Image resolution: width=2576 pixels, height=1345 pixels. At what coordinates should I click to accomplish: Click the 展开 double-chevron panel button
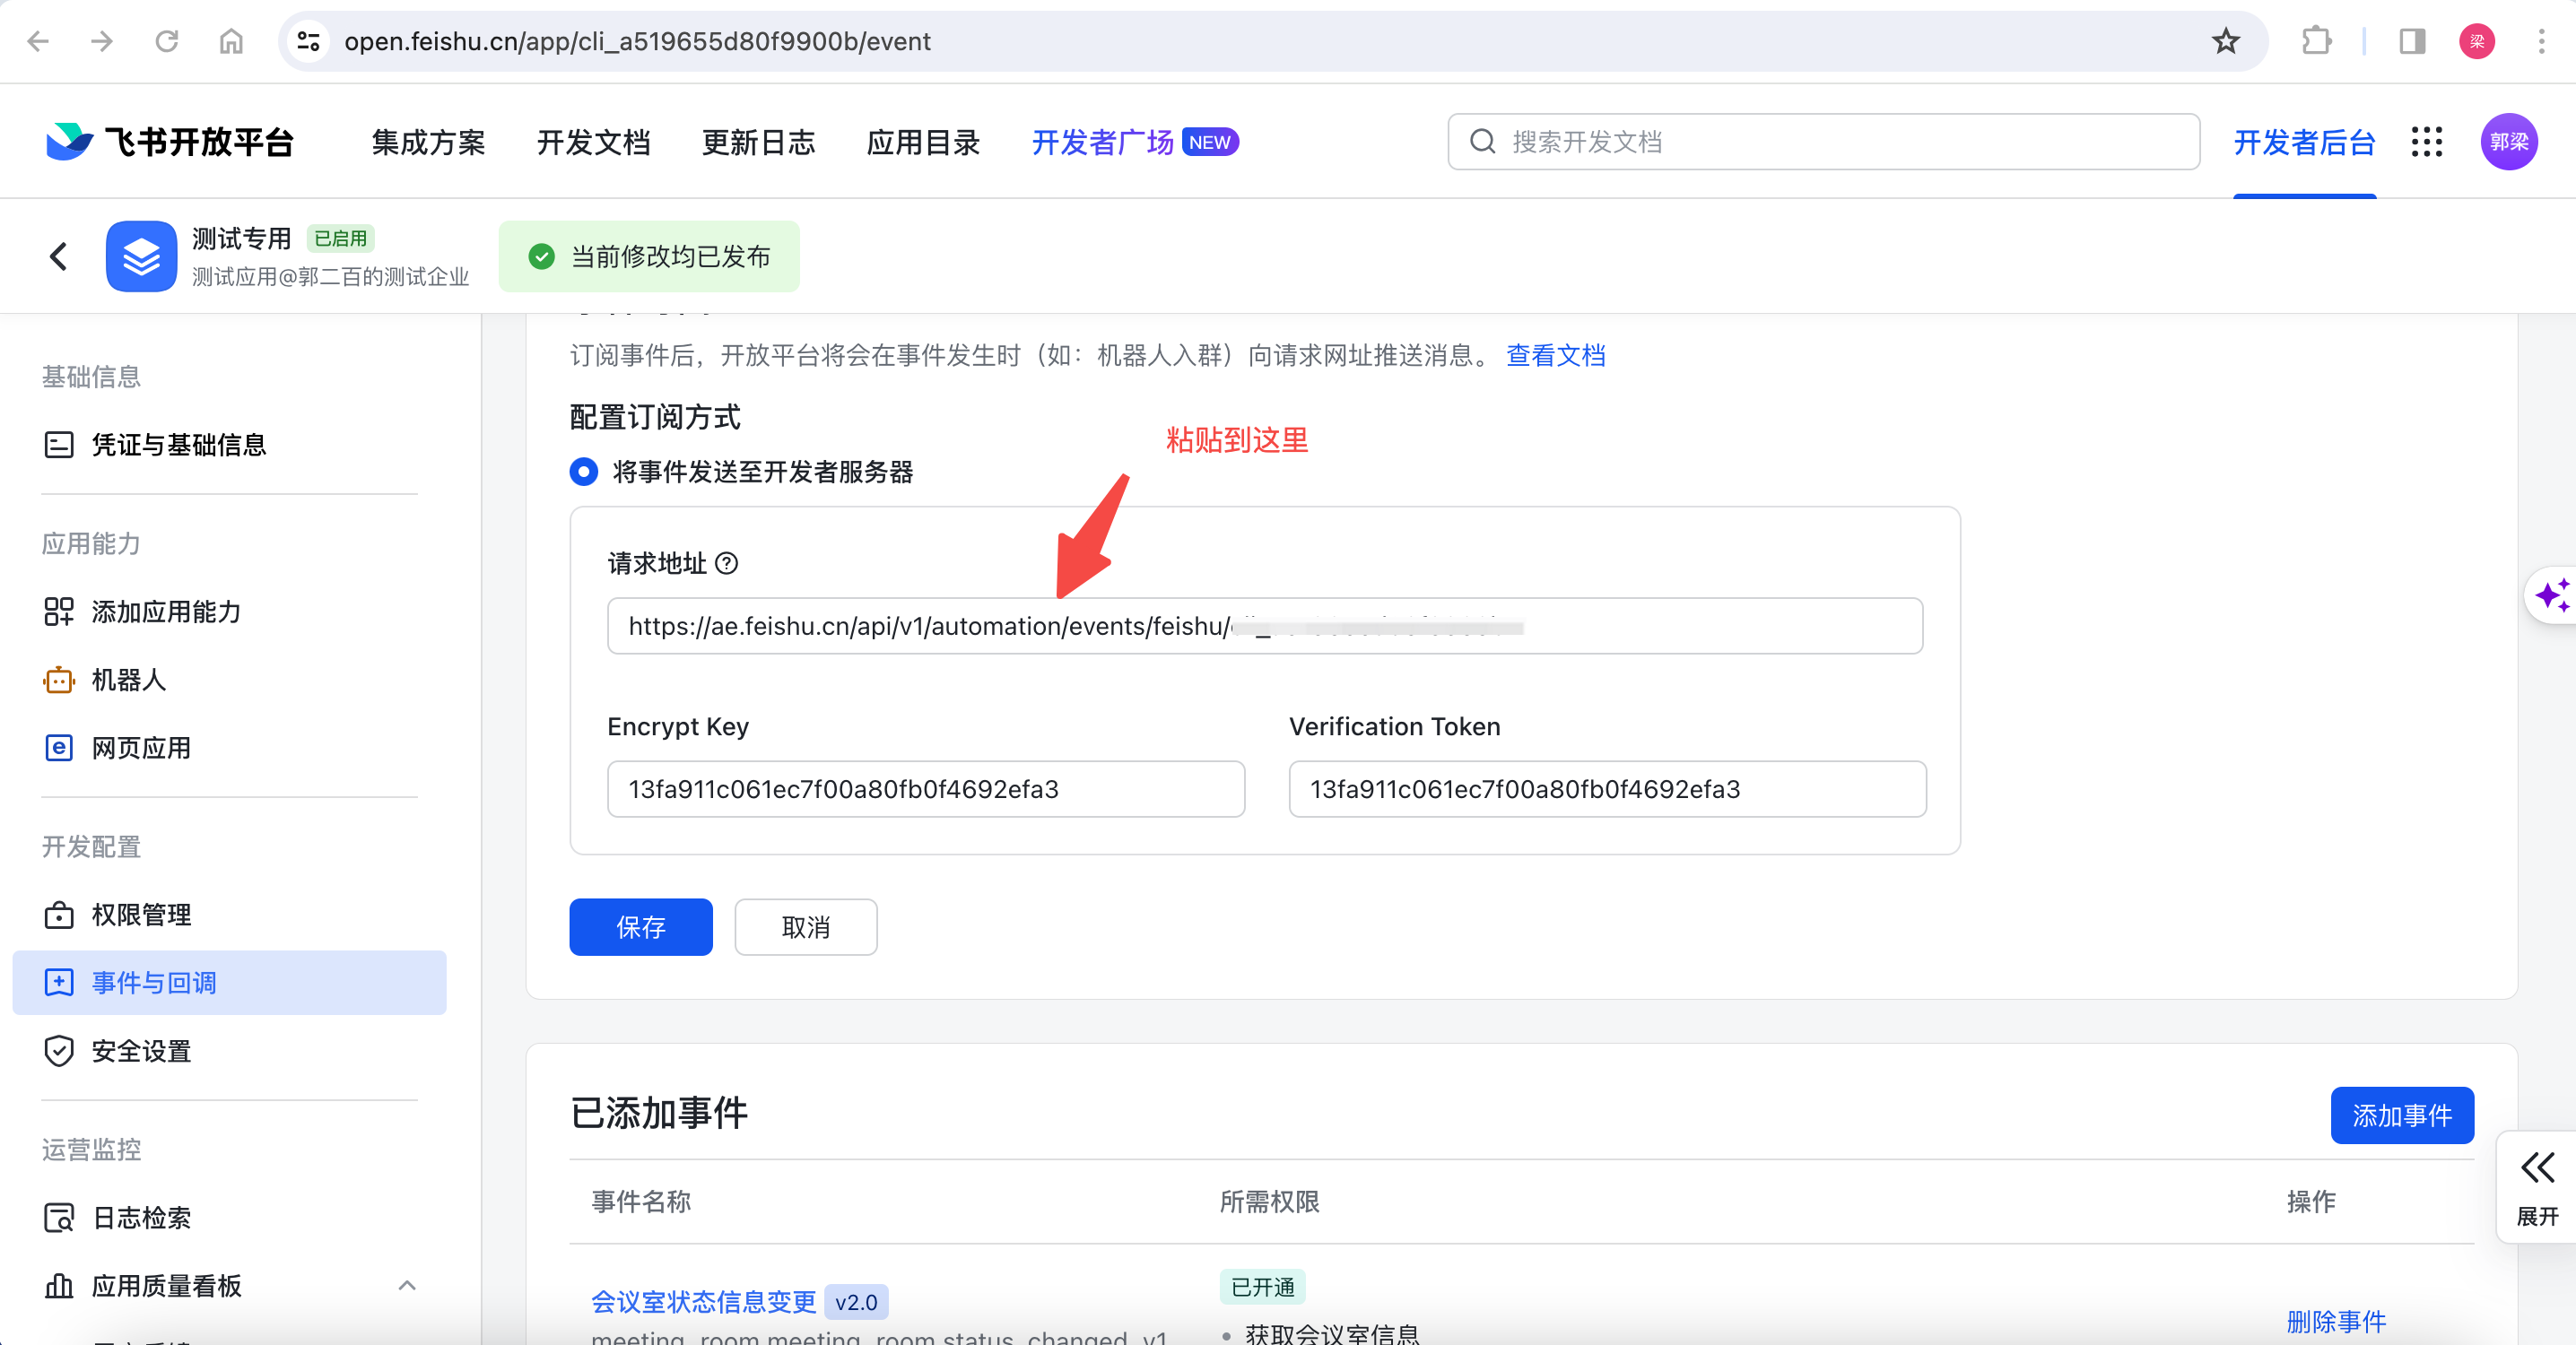(2537, 1188)
